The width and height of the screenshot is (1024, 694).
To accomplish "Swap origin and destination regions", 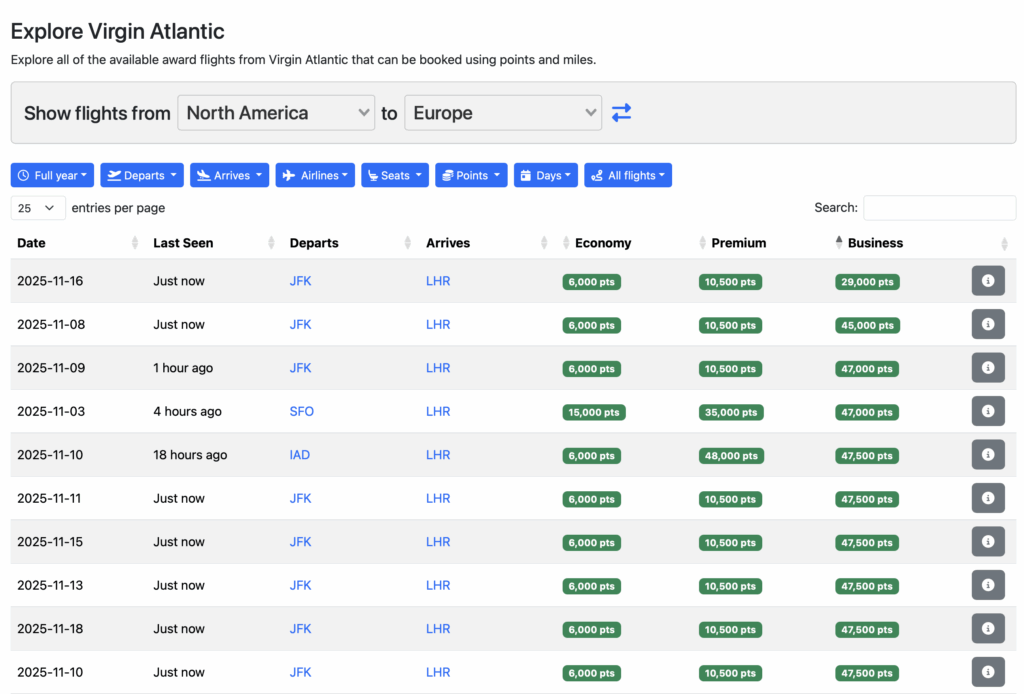I will [621, 113].
